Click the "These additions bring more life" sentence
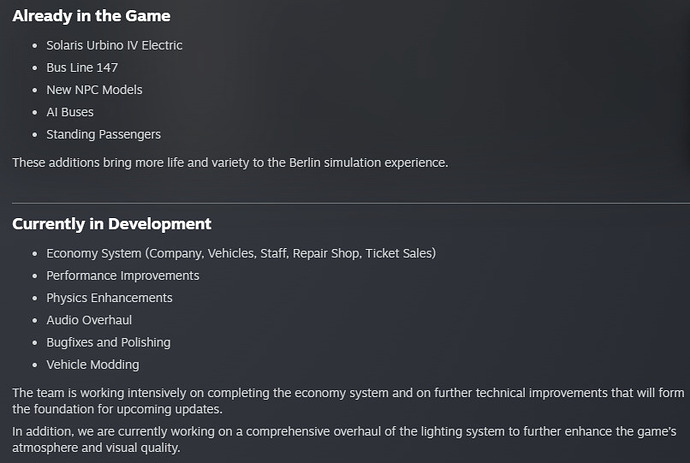This screenshot has height=463, width=690. (x=230, y=163)
